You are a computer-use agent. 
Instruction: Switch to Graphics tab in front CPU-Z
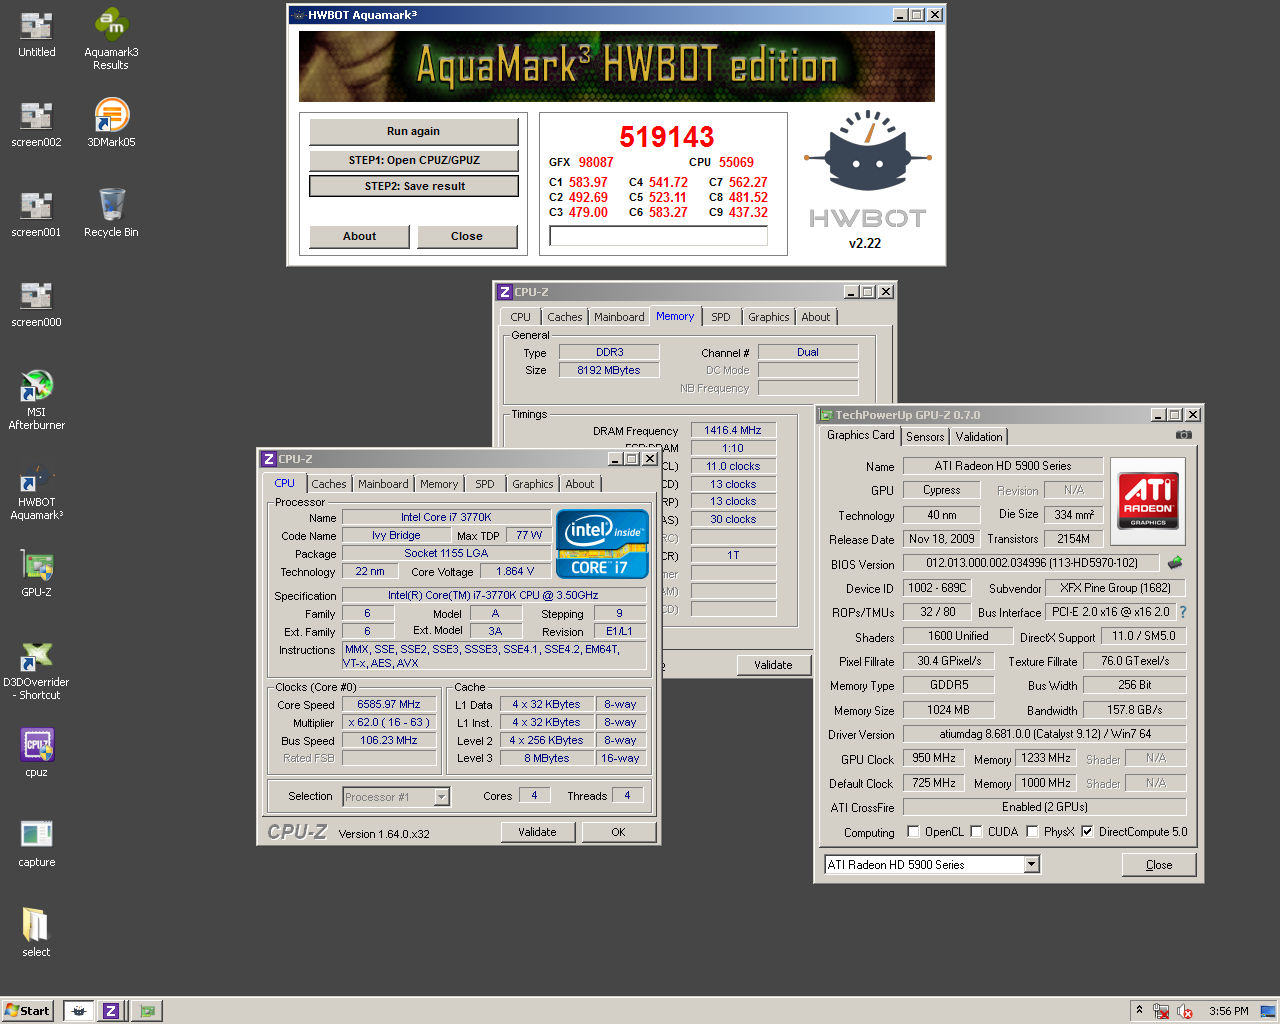point(532,484)
